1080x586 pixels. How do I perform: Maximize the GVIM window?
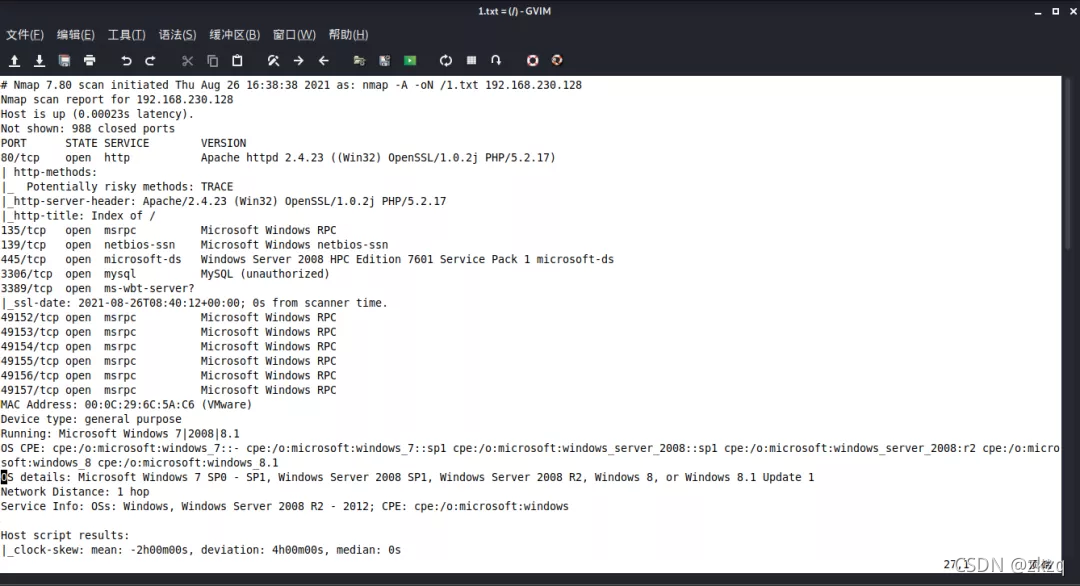(1055, 12)
